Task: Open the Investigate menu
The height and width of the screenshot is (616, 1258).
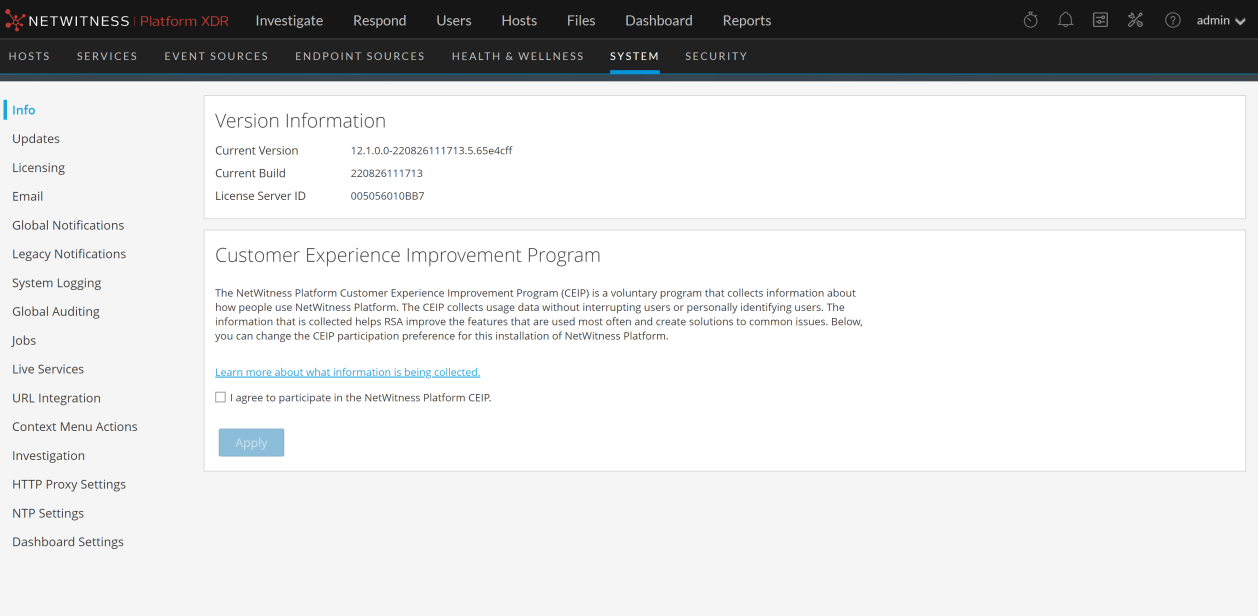Action: [x=289, y=19]
